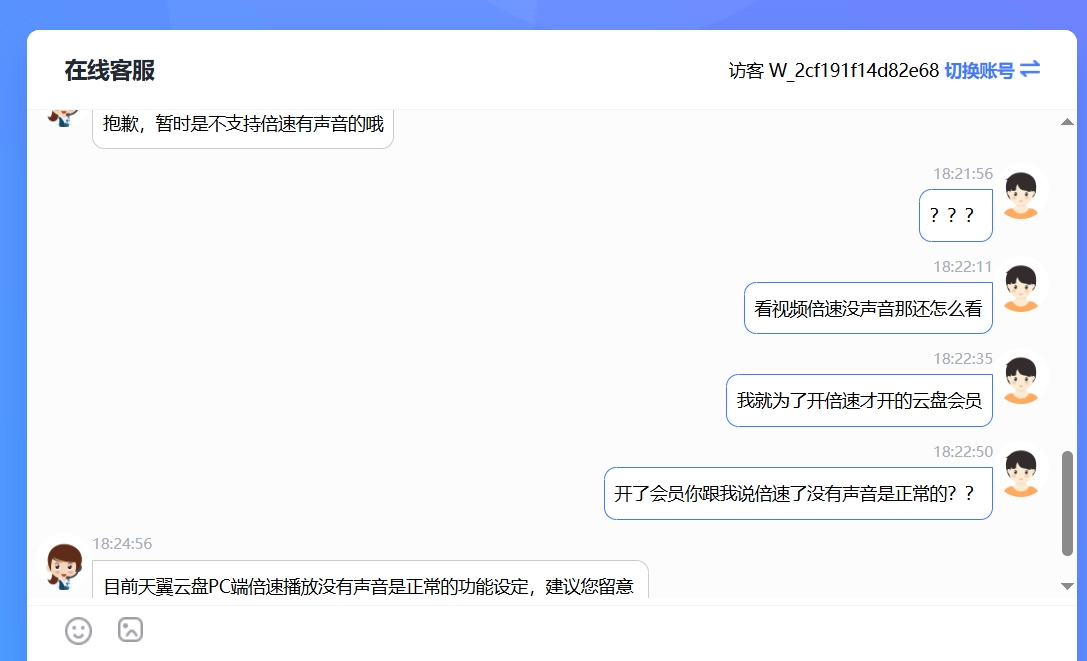1087x661 pixels.
Task: Open the emoji picker smiley icon
Action: [78, 630]
